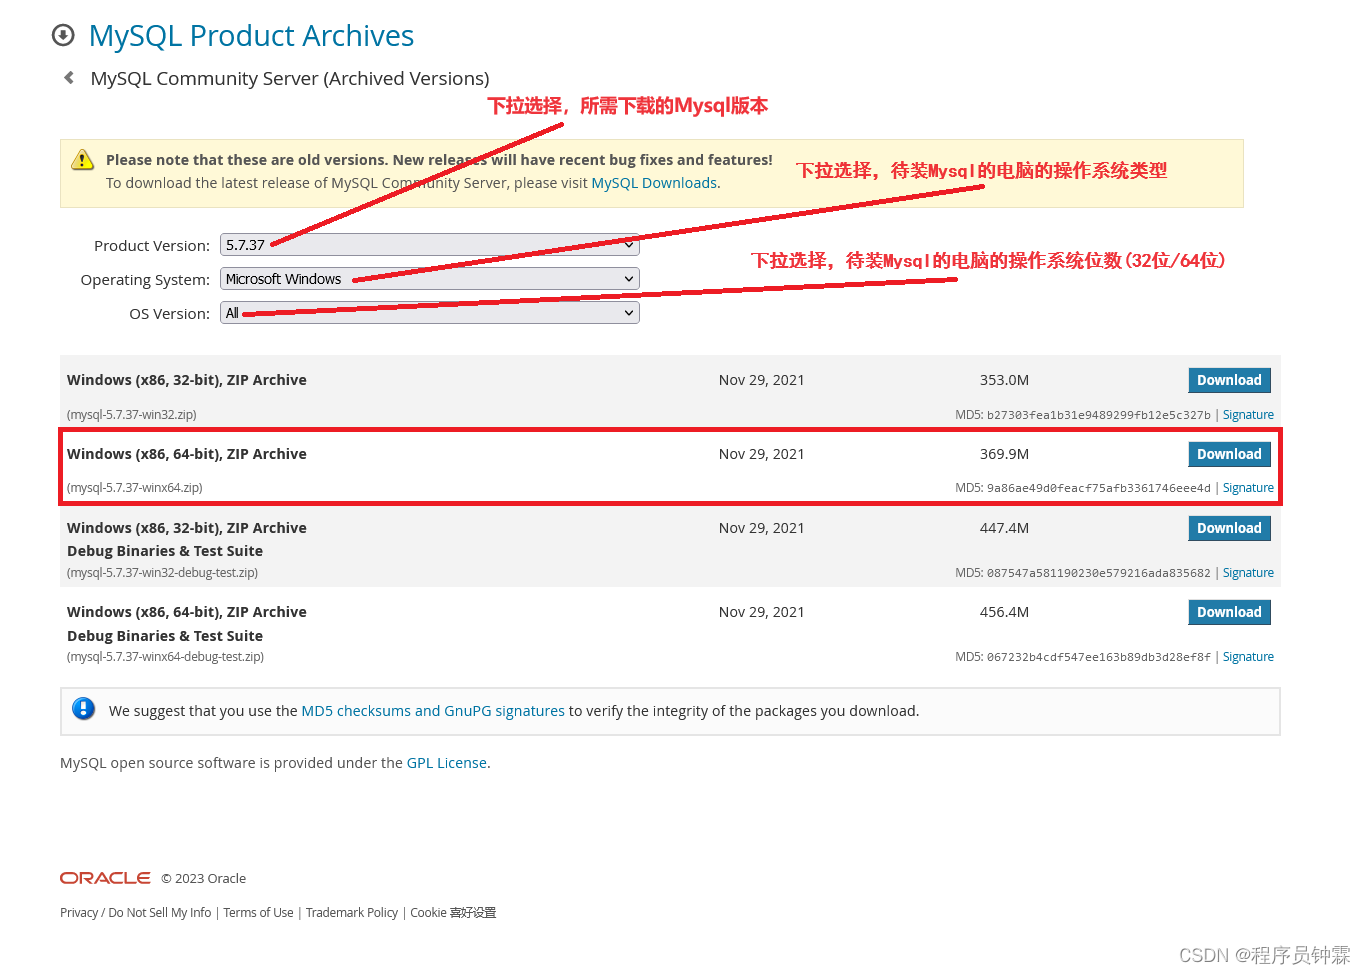The height and width of the screenshot is (974, 1366).
Task: Click Nov 29, 2021 date in 353.0M row
Action: [x=762, y=380]
